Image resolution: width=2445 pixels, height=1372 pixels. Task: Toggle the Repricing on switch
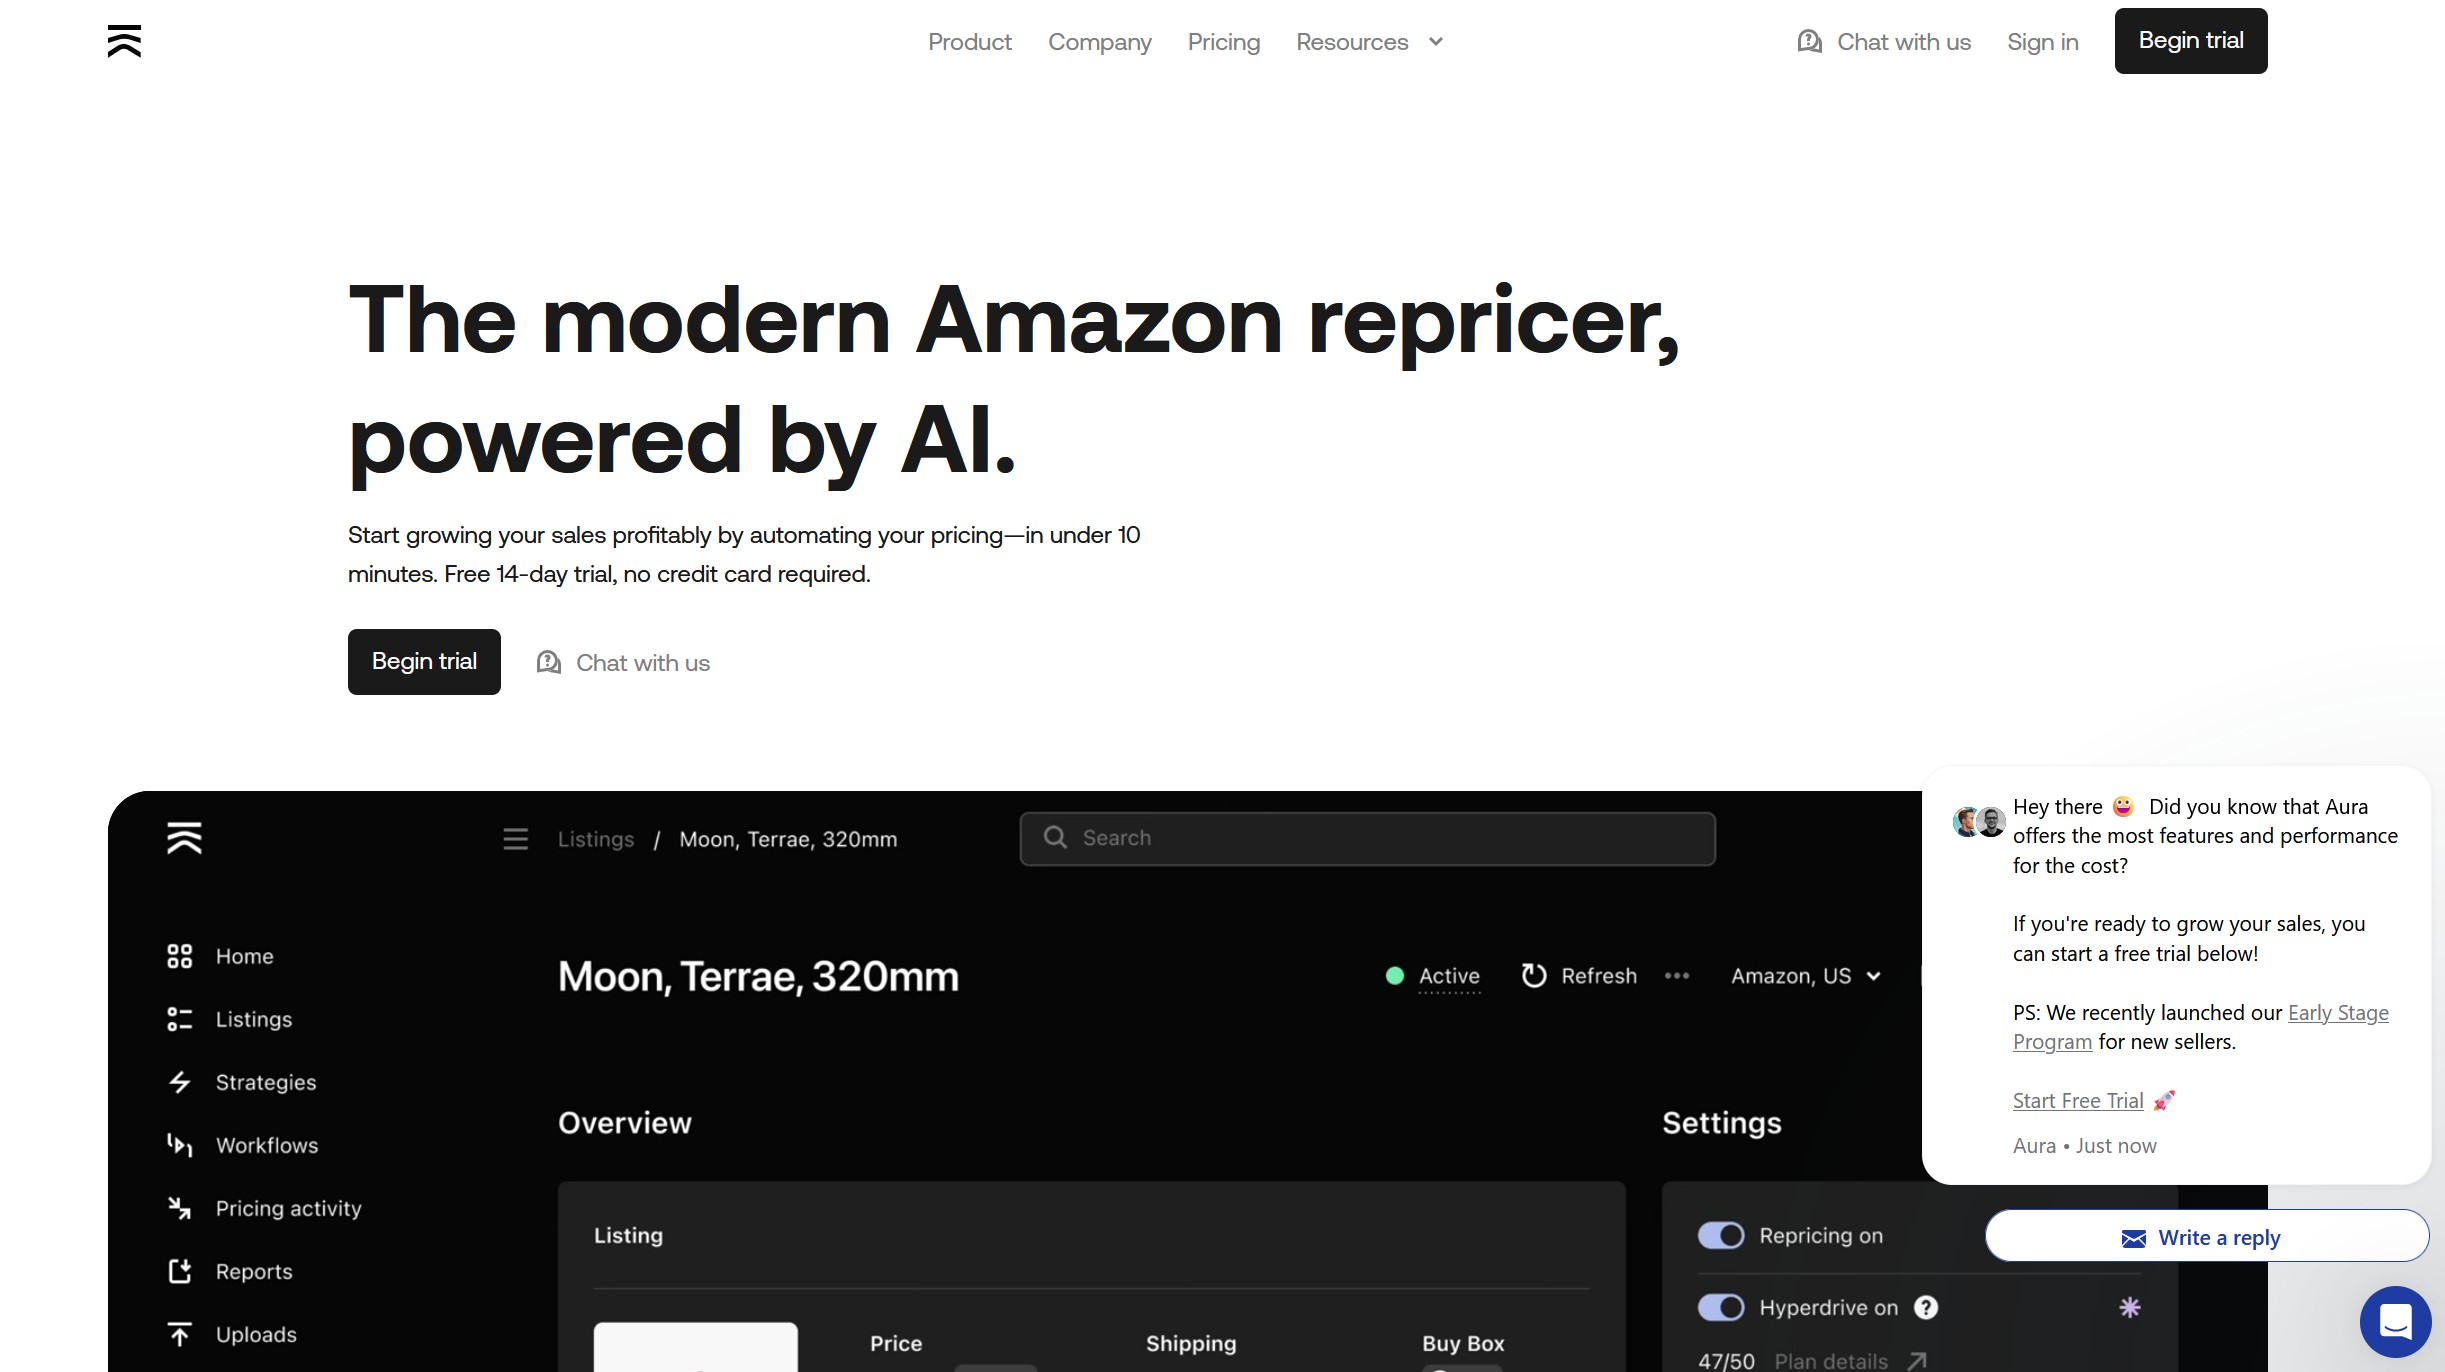[x=1721, y=1234]
